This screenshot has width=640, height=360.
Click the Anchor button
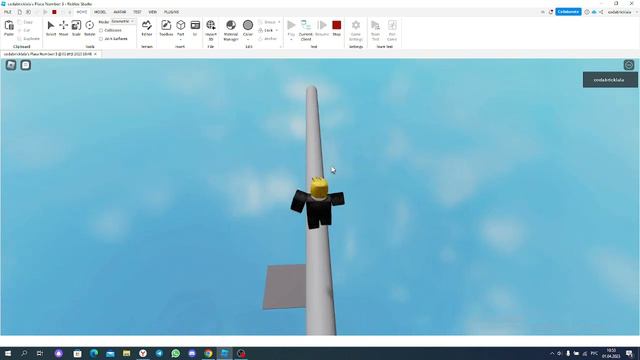(268, 39)
